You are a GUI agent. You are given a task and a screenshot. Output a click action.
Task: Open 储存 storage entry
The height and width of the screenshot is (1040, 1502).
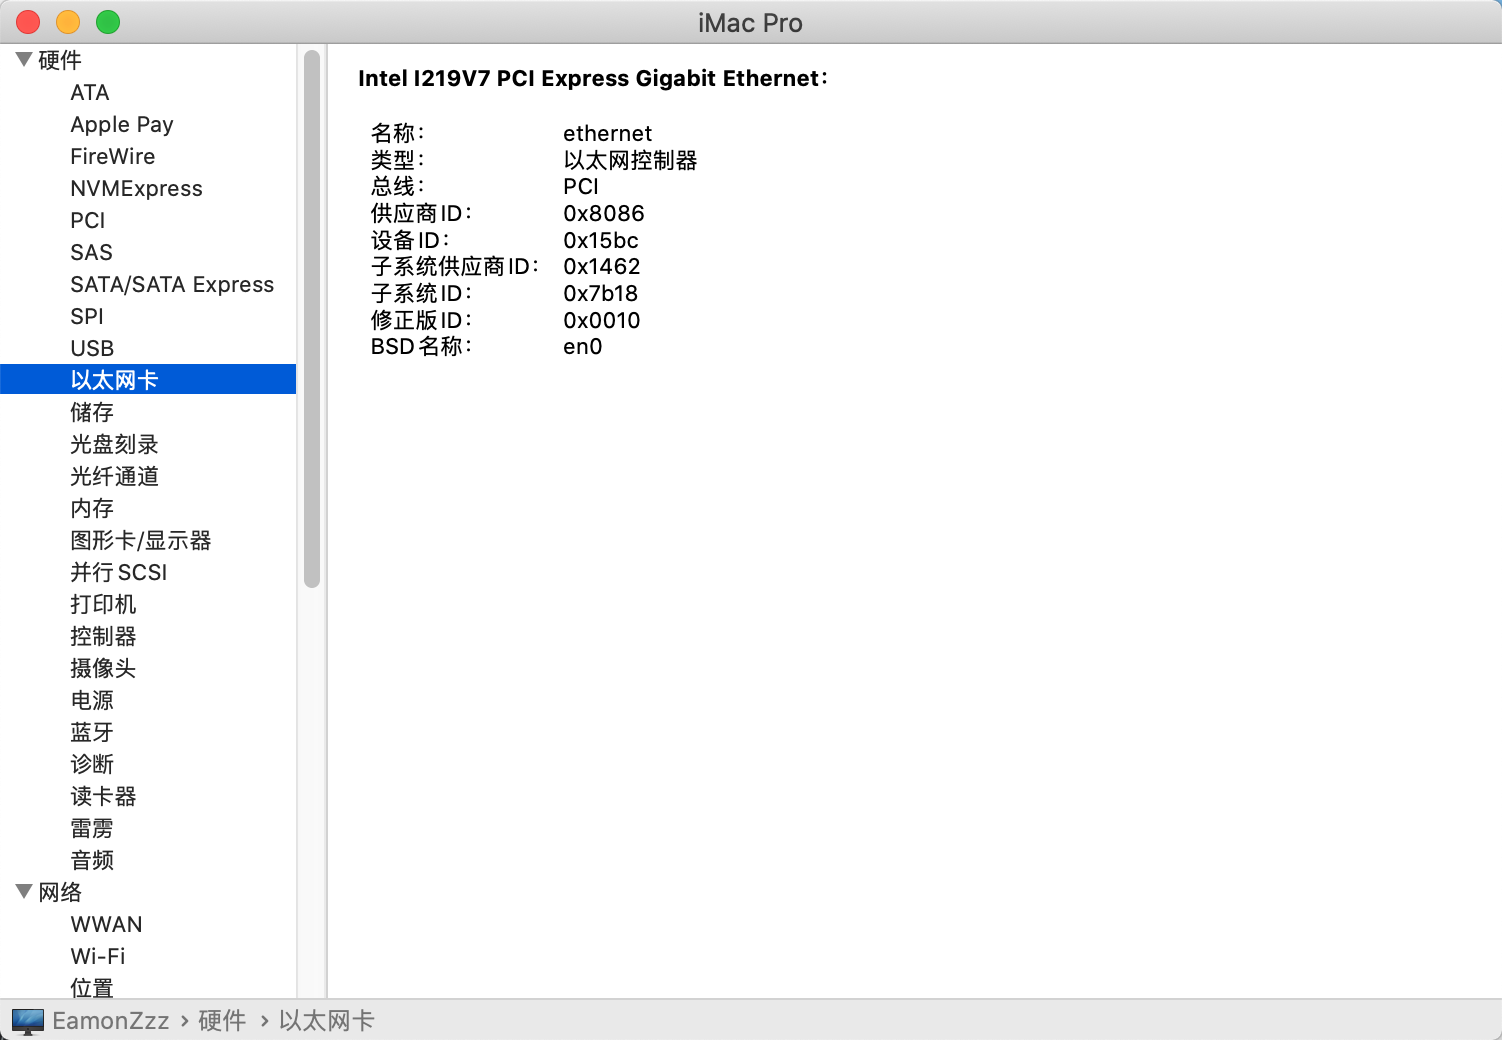[x=92, y=412]
